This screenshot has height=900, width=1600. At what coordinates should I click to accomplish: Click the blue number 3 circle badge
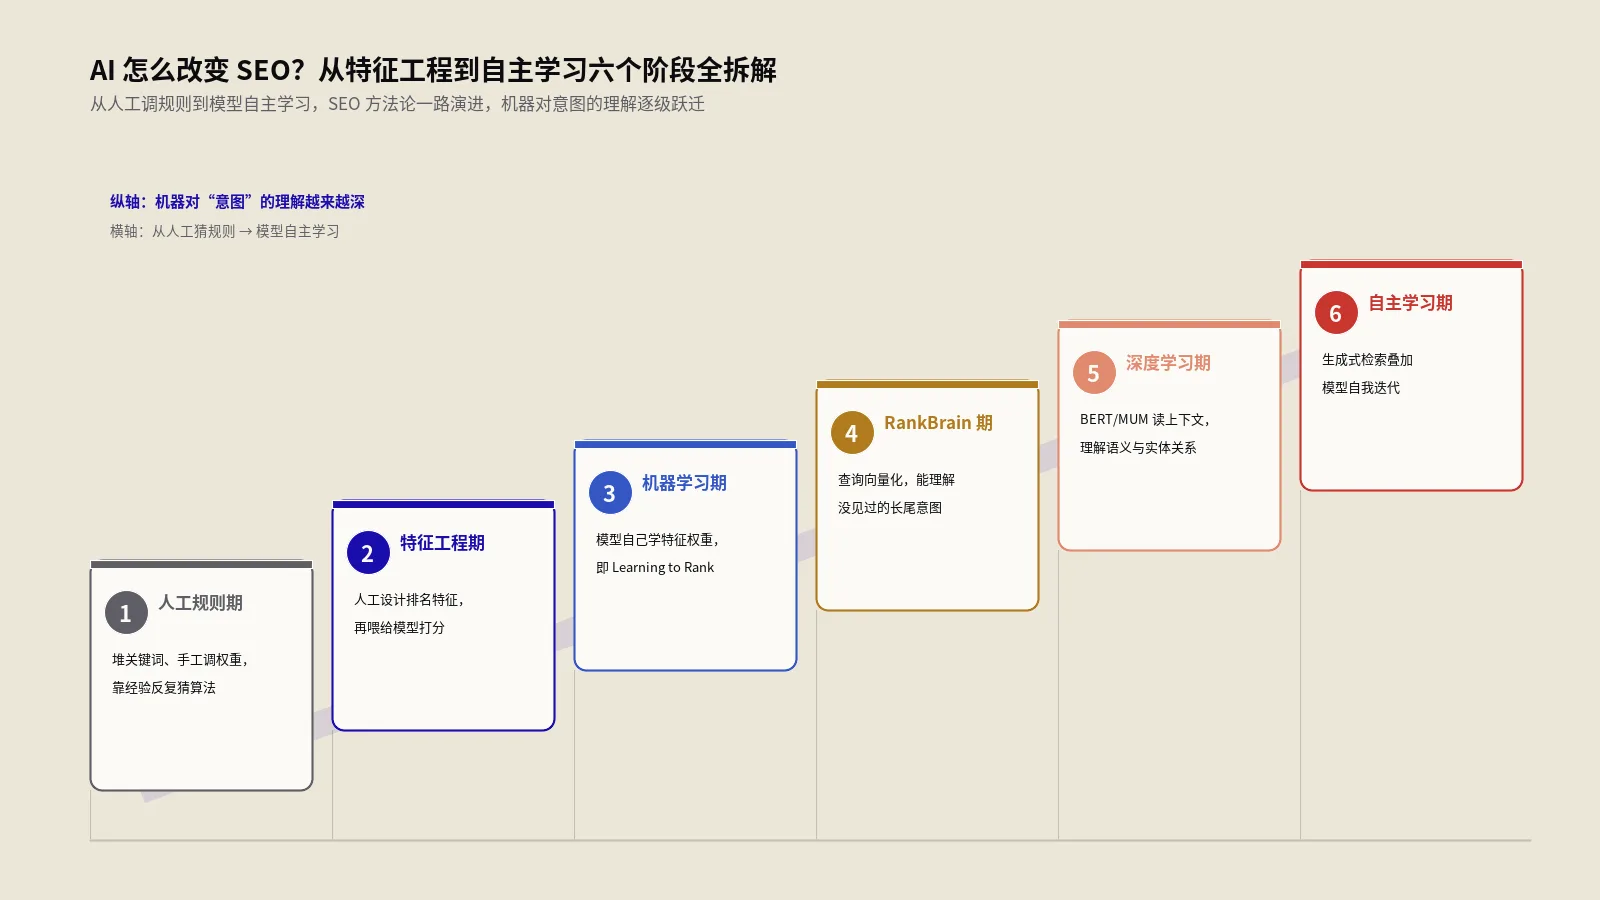point(610,493)
